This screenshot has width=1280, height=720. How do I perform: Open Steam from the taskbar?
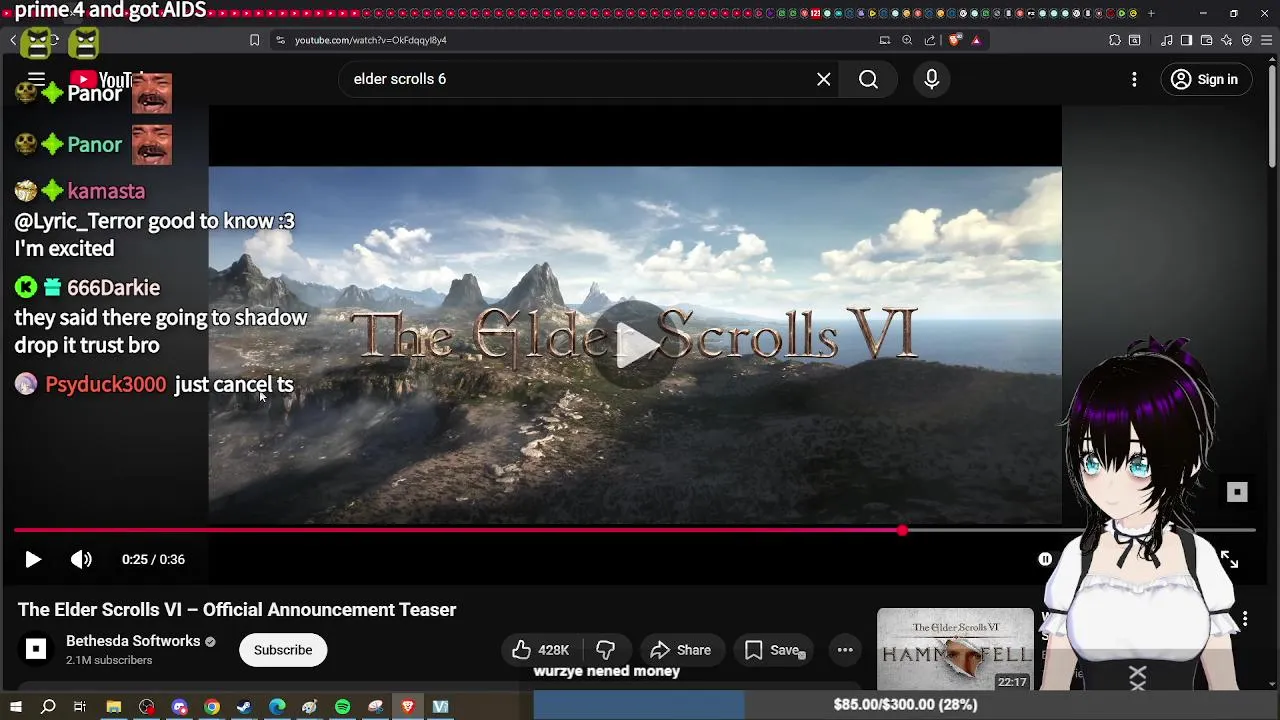pyautogui.click(x=244, y=707)
